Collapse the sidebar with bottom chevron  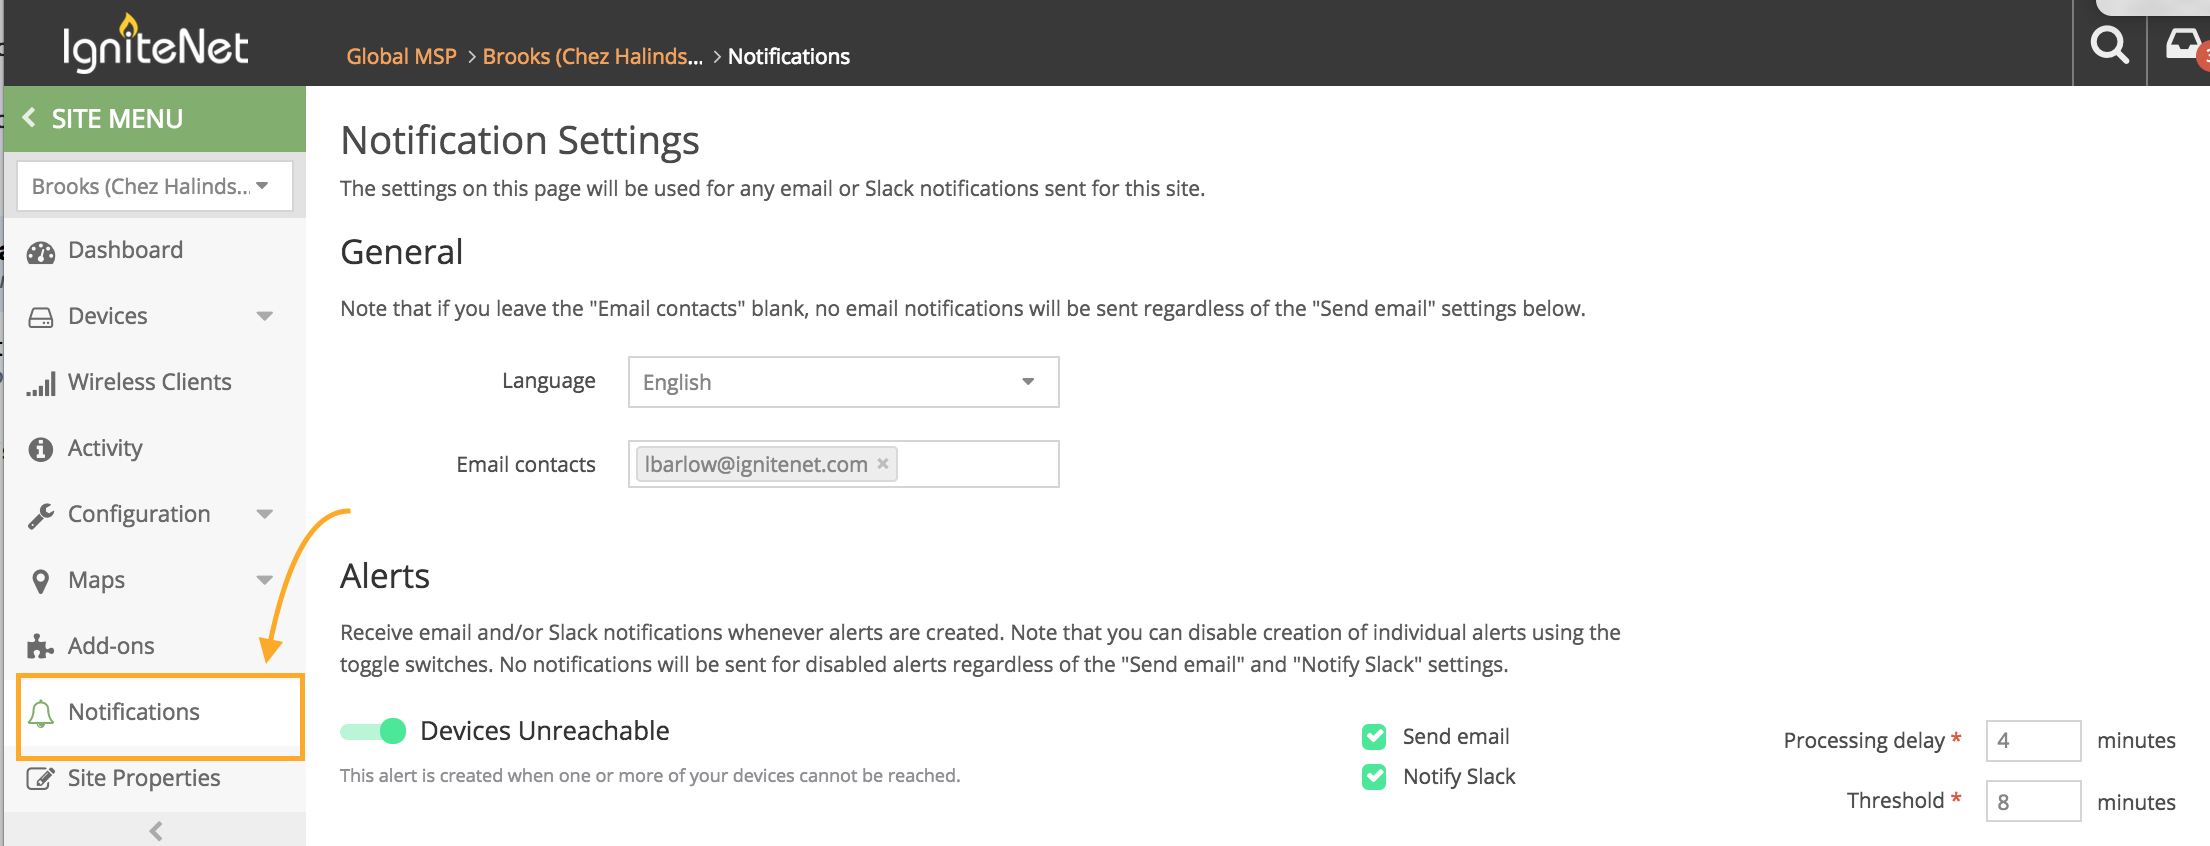(x=156, y=830)
